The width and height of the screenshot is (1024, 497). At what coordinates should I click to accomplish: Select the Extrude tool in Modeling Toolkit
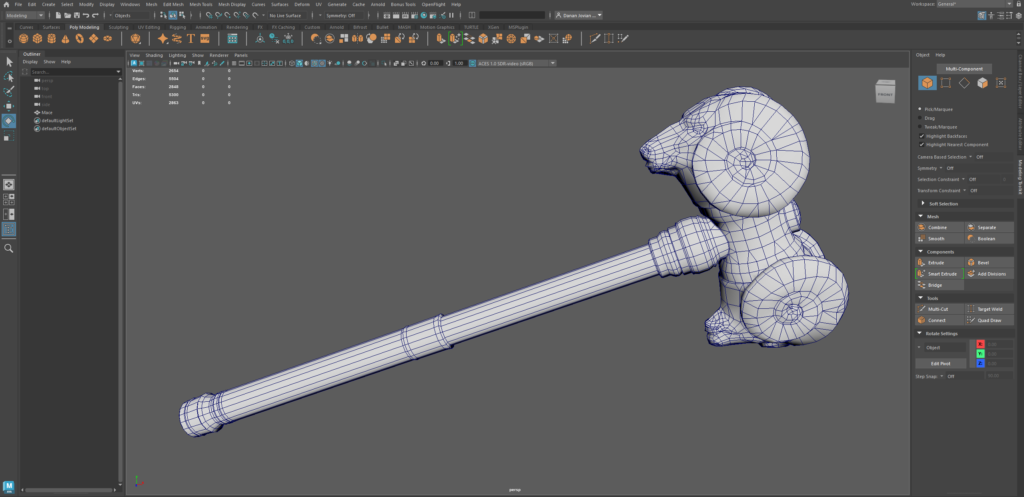point(936,262)
